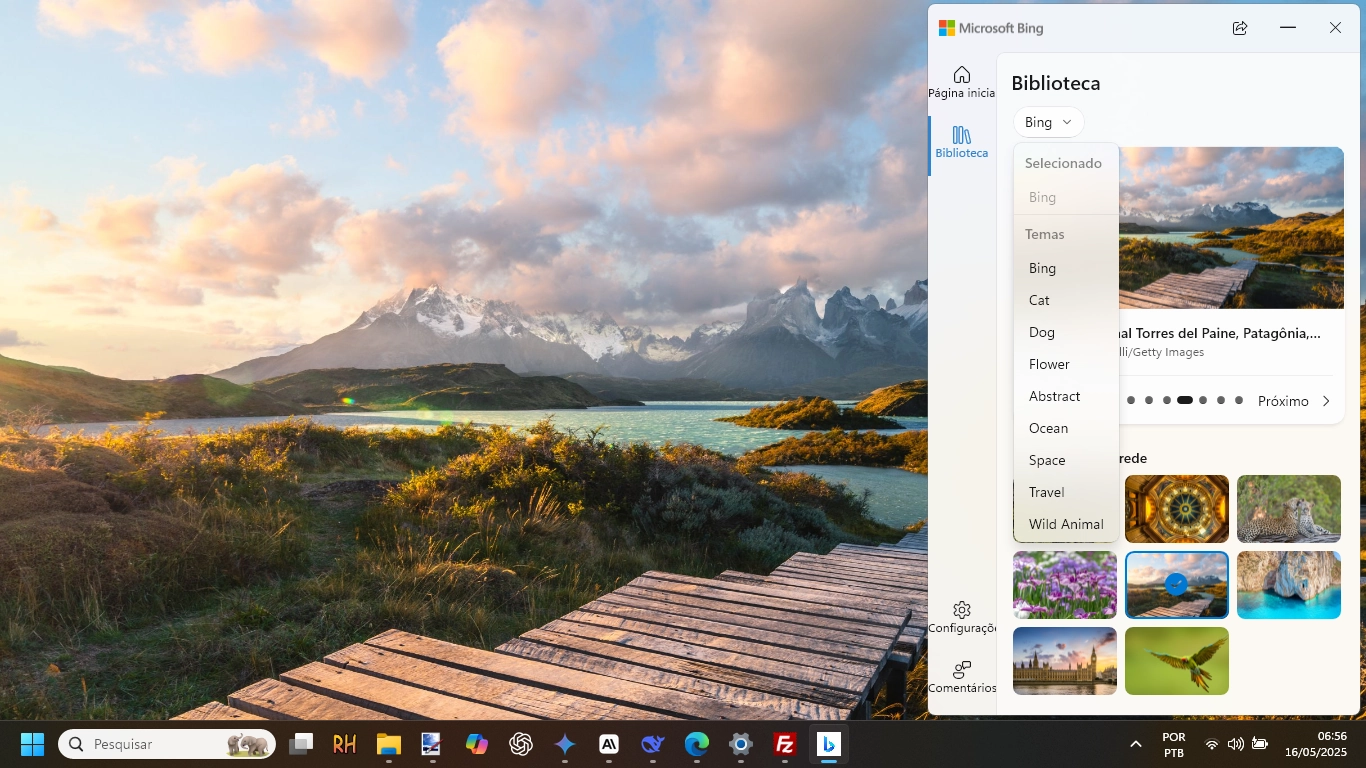
Task: Minimize the Microsoft Bing window
Action: 1288,28
